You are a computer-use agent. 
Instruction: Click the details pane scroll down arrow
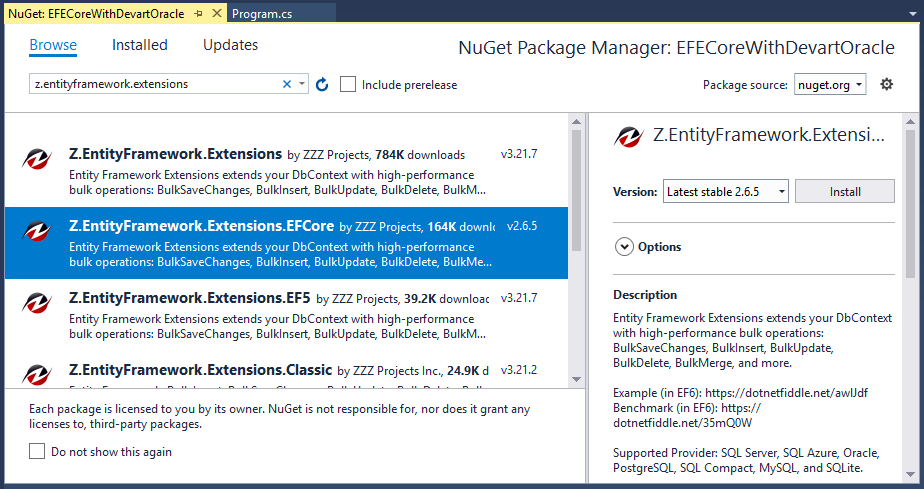[x=910, y=475]
